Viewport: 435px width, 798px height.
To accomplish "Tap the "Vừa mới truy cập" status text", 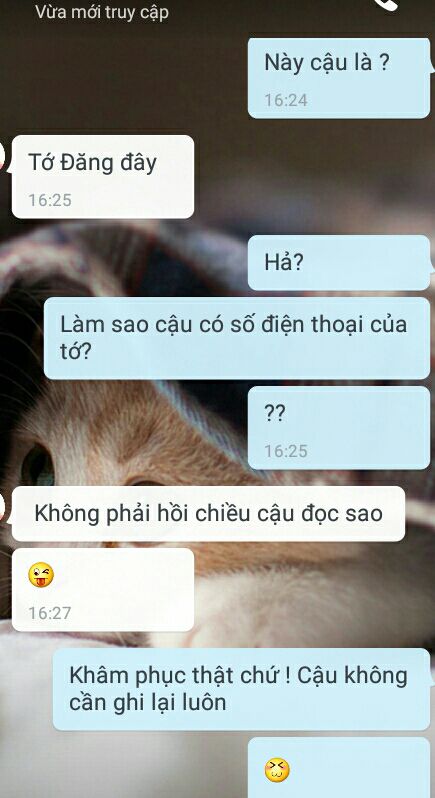I will tap(102, 12).
